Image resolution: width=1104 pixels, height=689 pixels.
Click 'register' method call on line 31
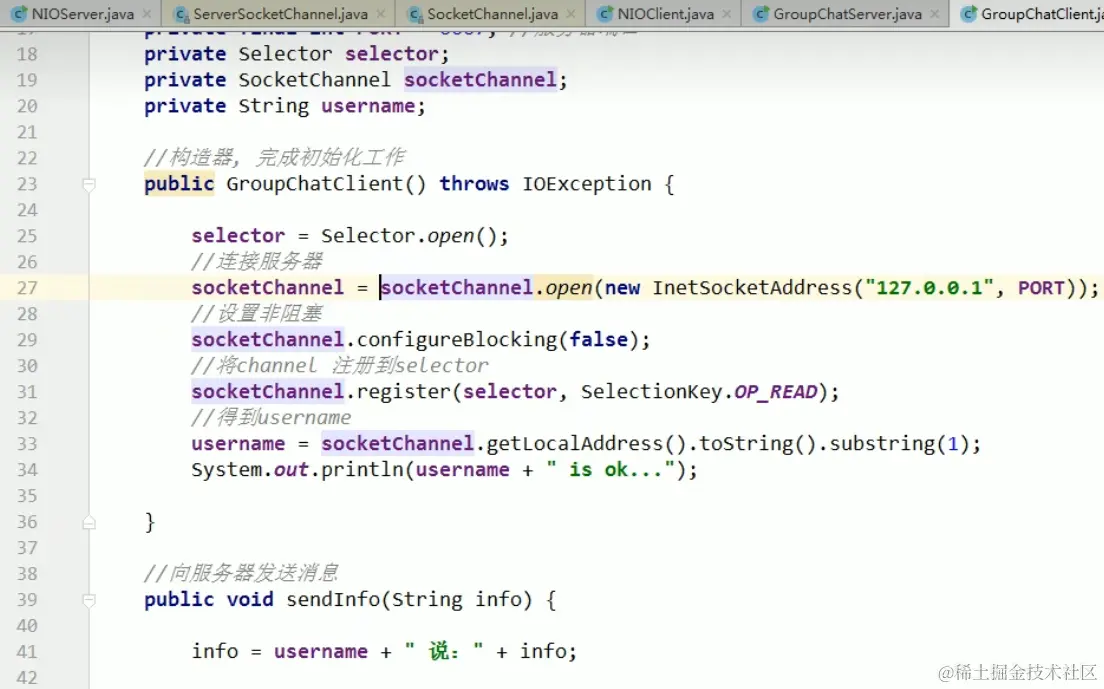click(403, 392)
